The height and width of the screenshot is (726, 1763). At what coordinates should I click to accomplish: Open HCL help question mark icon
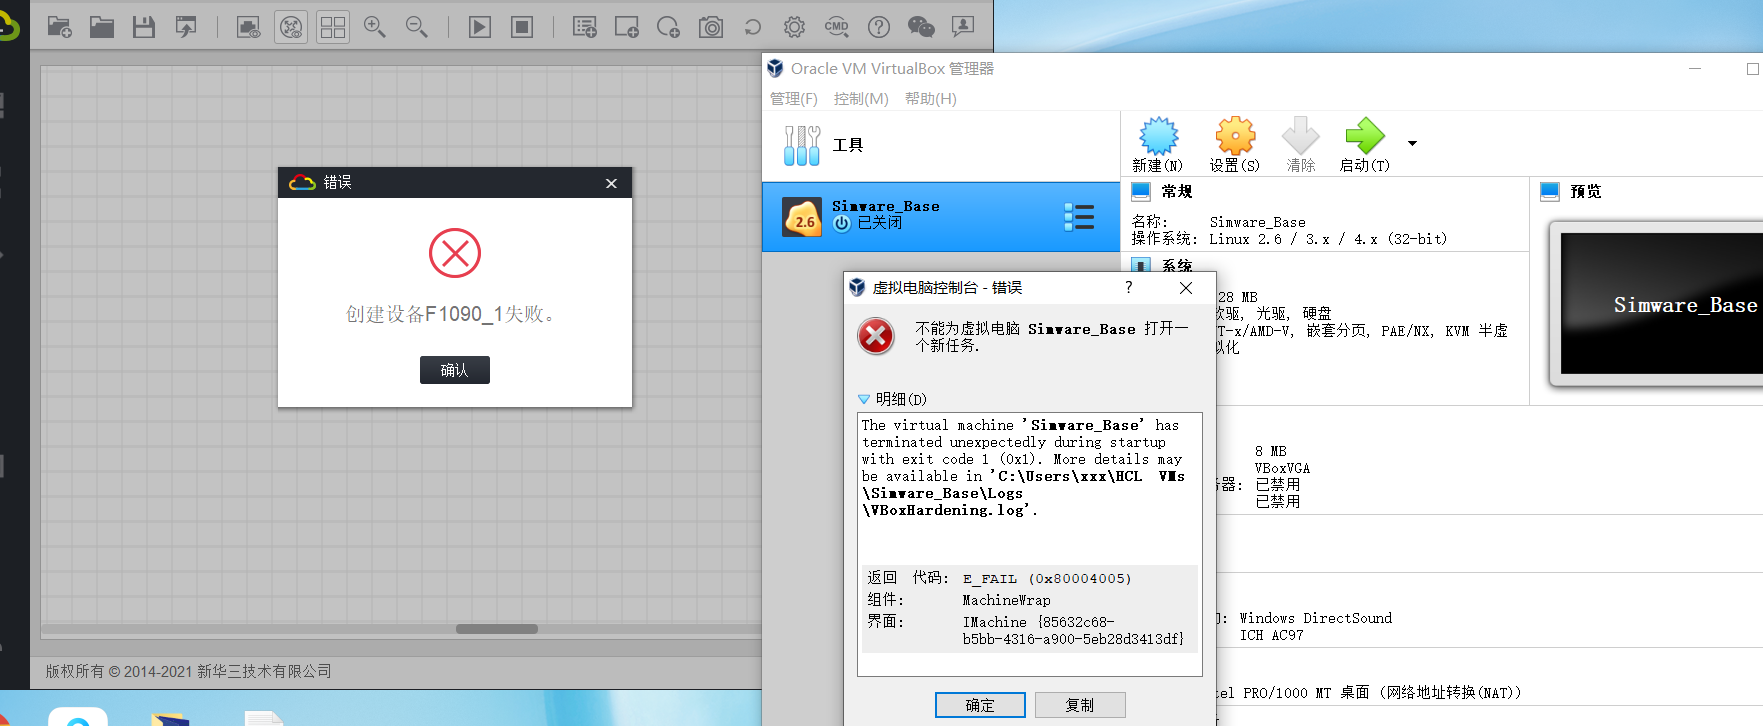click(x=879, y=27)
